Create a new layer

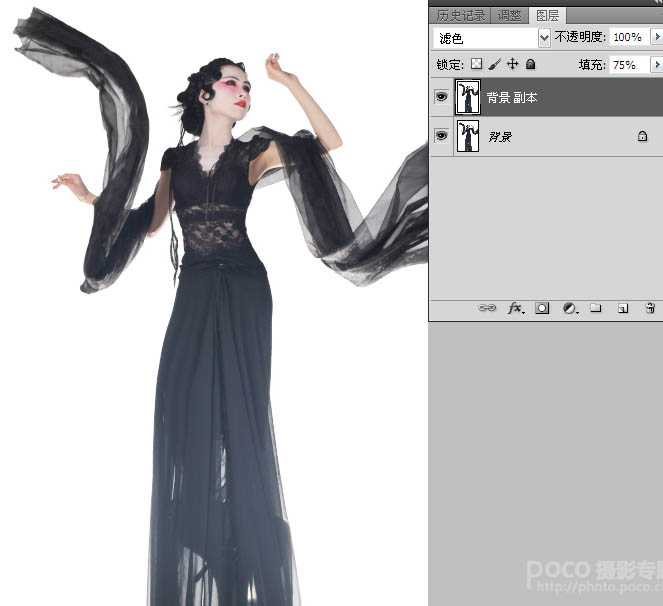tap(622, 309)
